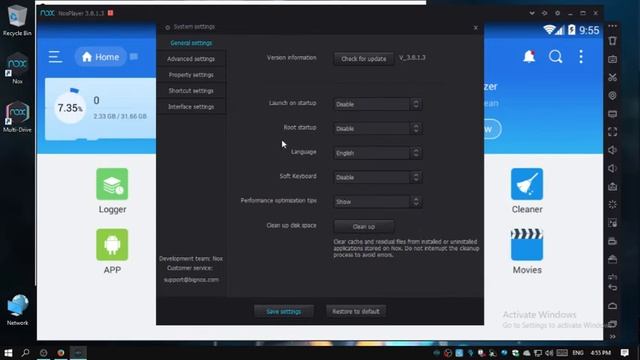Open the Root startup dropdown

(x=378, y=129)
